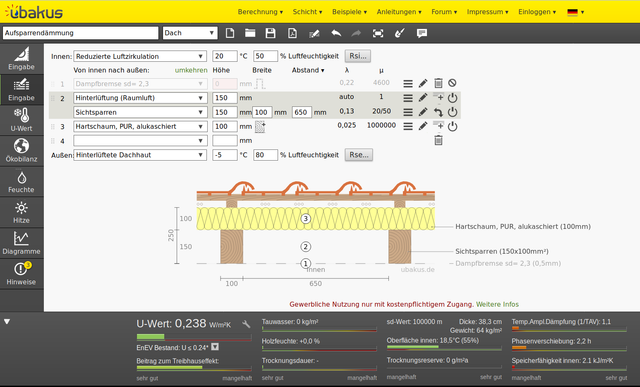Click the ubakus logo
Screen dimensions: 640x387
click(34, 11)
